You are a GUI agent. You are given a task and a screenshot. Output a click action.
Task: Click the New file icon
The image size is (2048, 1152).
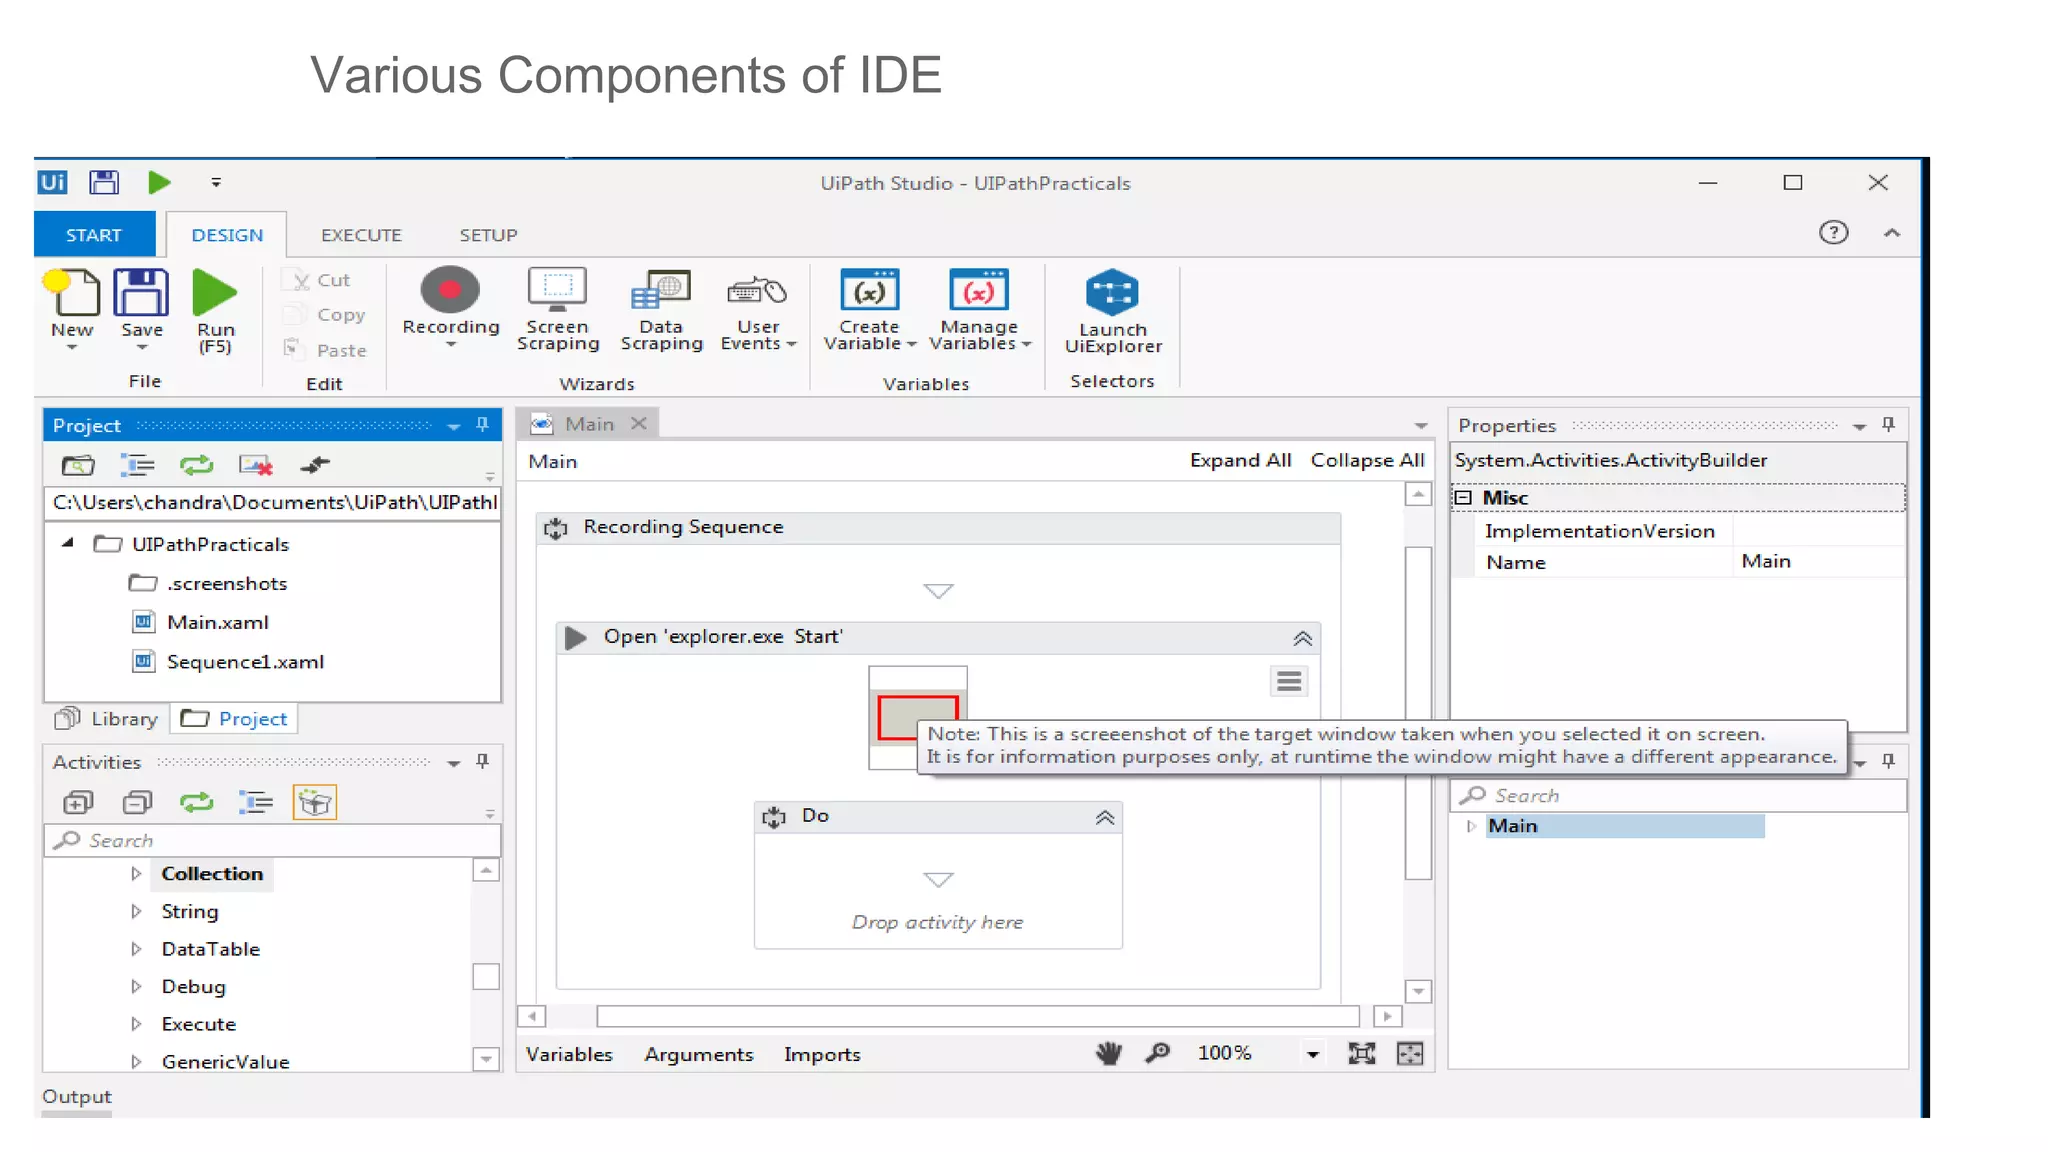[x=72, y=292]
